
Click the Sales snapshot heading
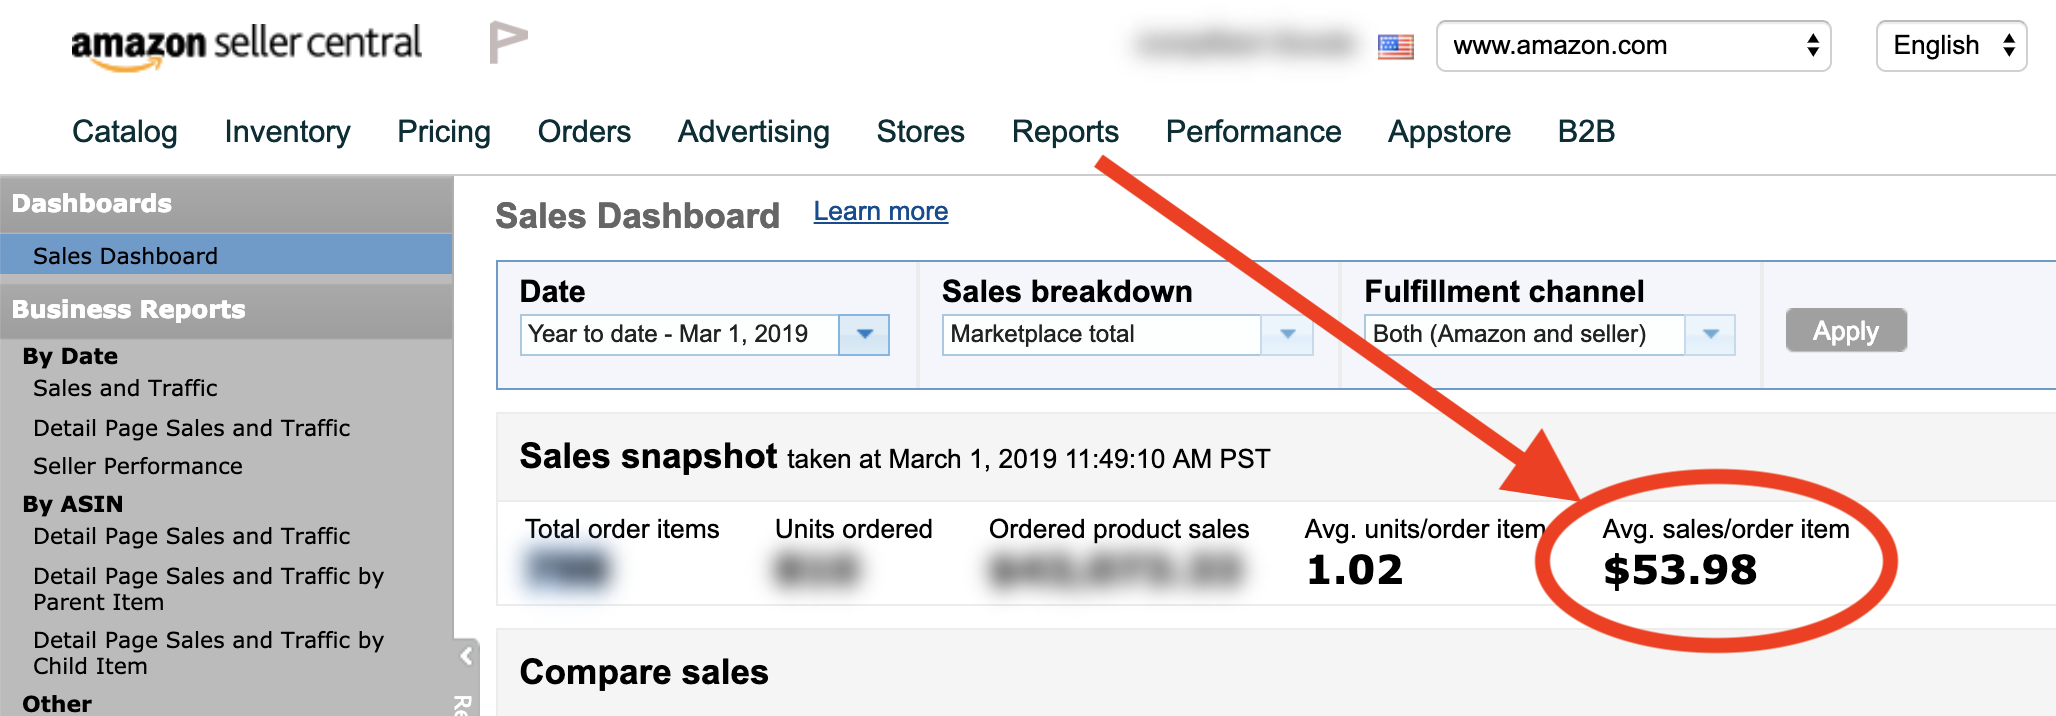(648, 456)
